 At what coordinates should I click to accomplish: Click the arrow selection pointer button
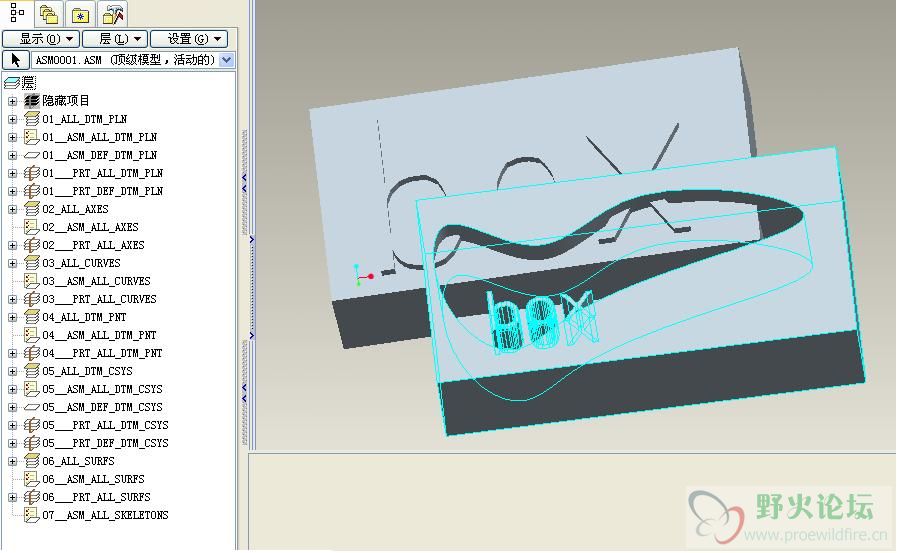click(15, 60)
